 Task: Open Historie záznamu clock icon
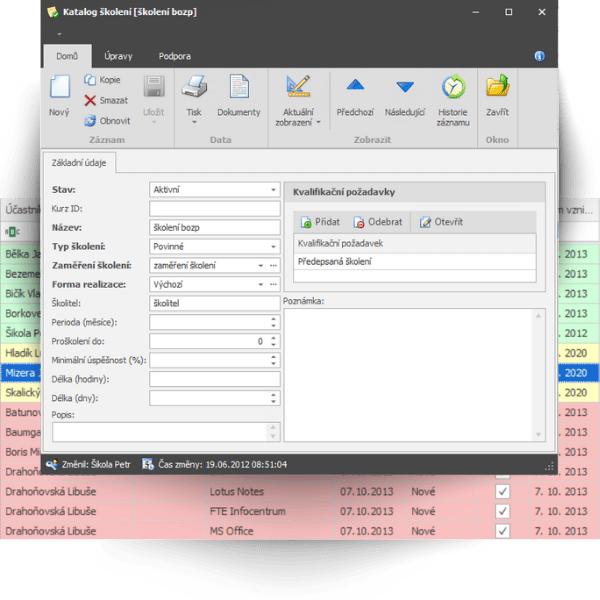coord(453,88)
